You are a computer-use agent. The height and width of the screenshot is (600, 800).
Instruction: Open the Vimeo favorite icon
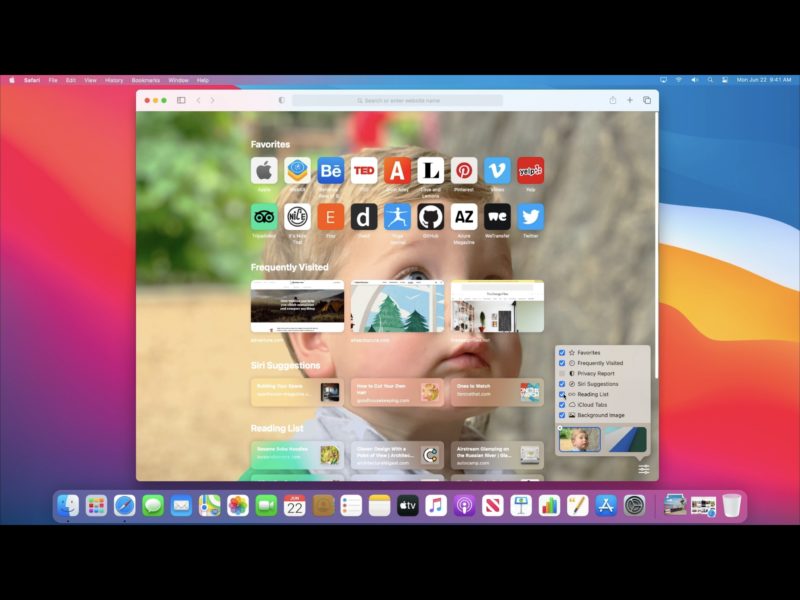click(497, 170)
